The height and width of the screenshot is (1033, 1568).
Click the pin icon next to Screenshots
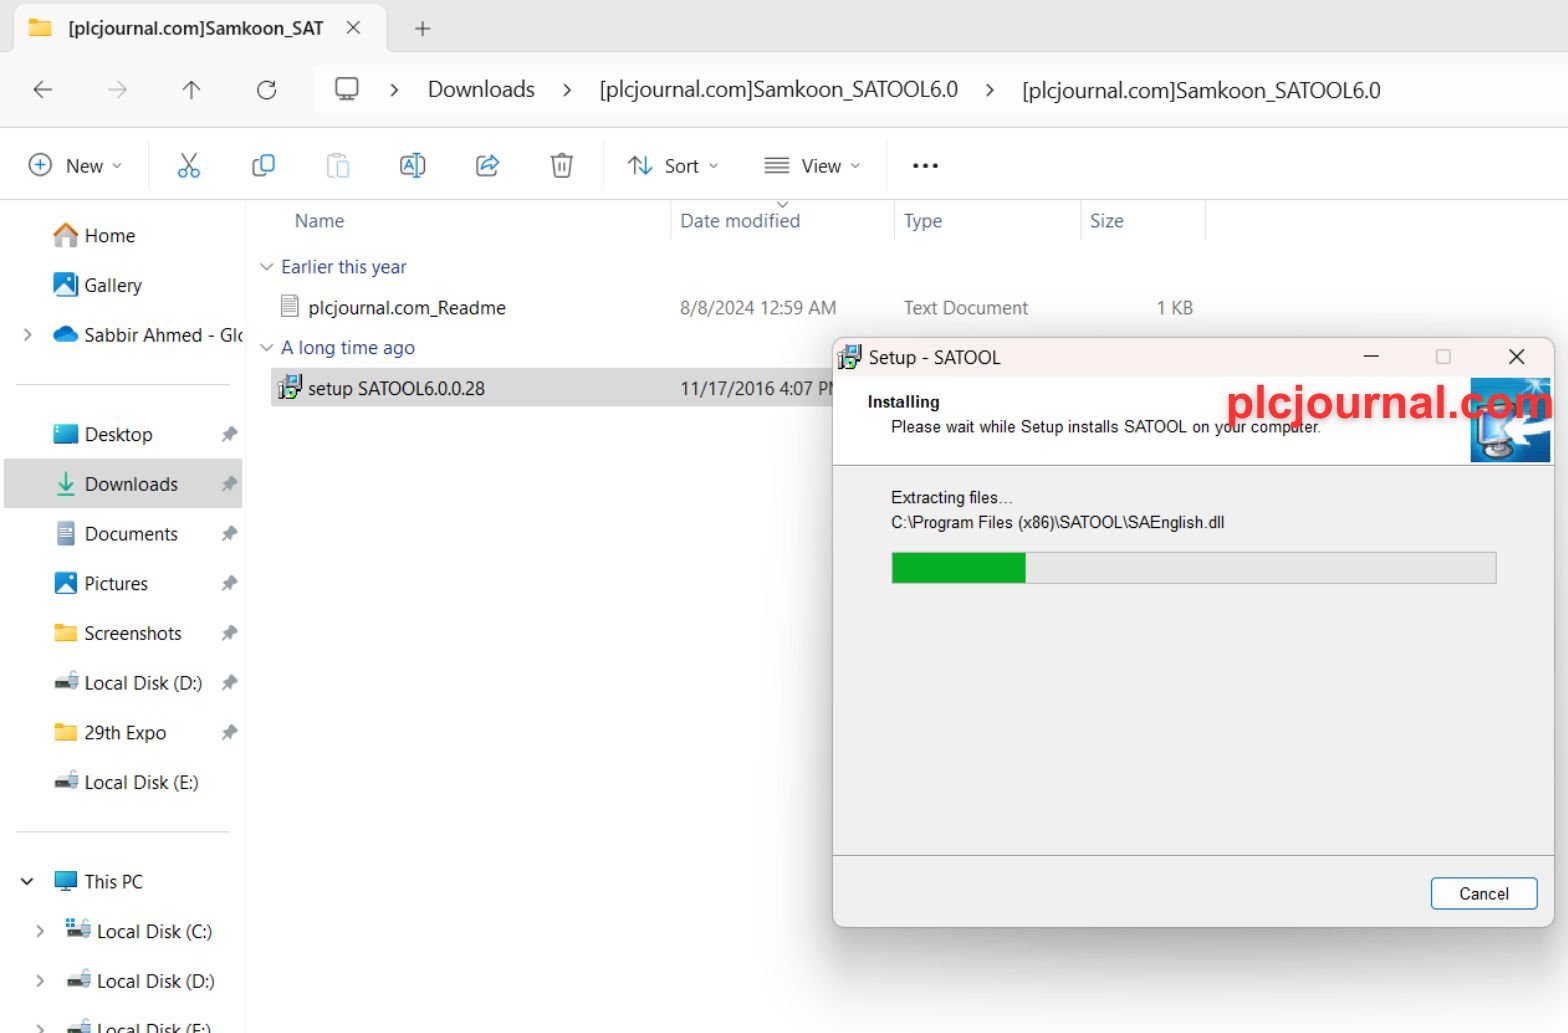[x=229, y=633]
